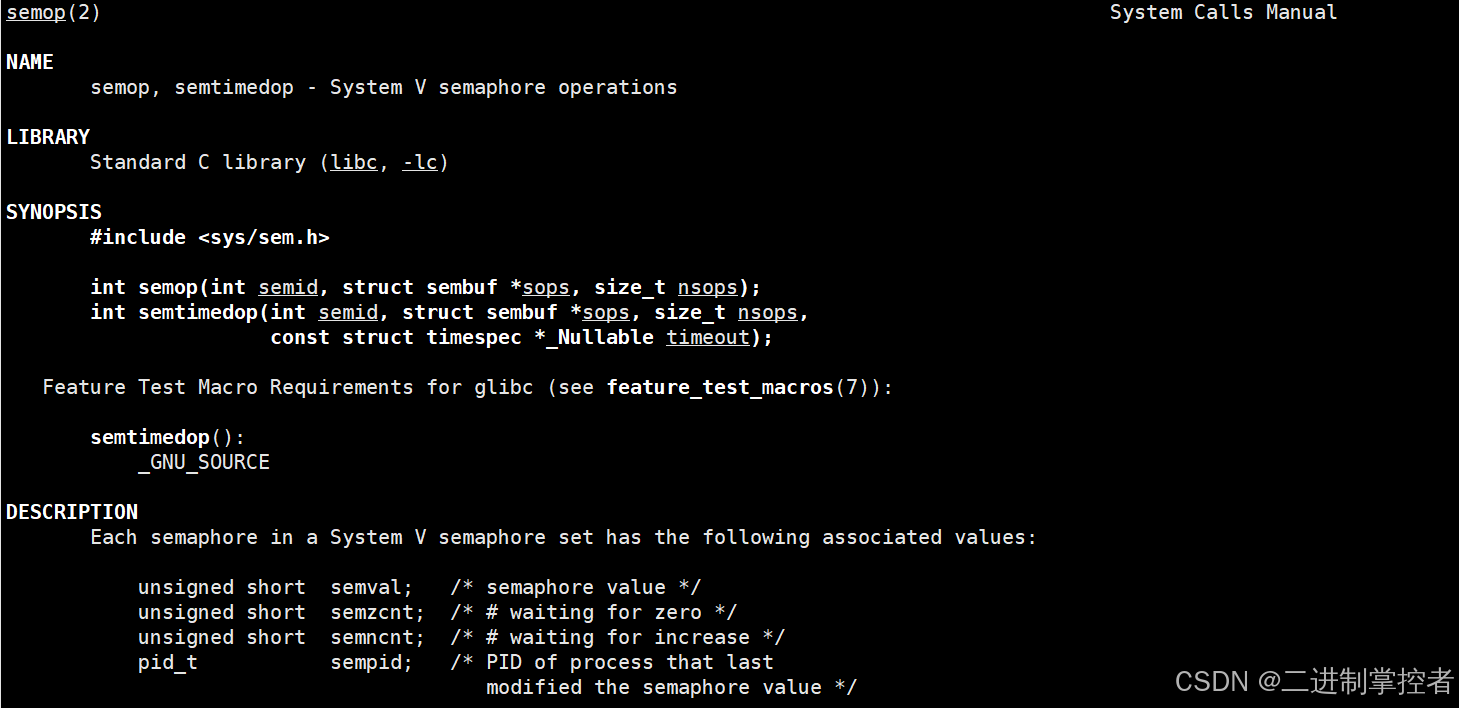Viewport: 1459px width, 708px height.
Task: Click the NAME section heading
Action: click(x=30, y=62)
